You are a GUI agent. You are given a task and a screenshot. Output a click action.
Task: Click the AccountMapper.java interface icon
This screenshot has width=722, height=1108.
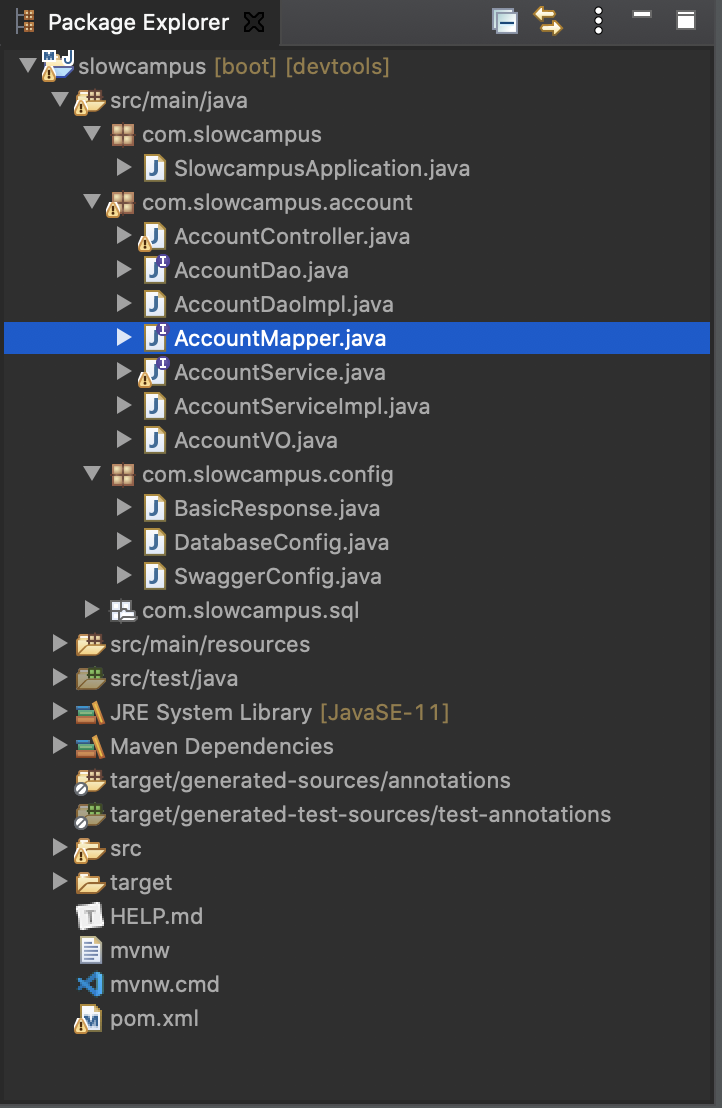tap(155, 338)
